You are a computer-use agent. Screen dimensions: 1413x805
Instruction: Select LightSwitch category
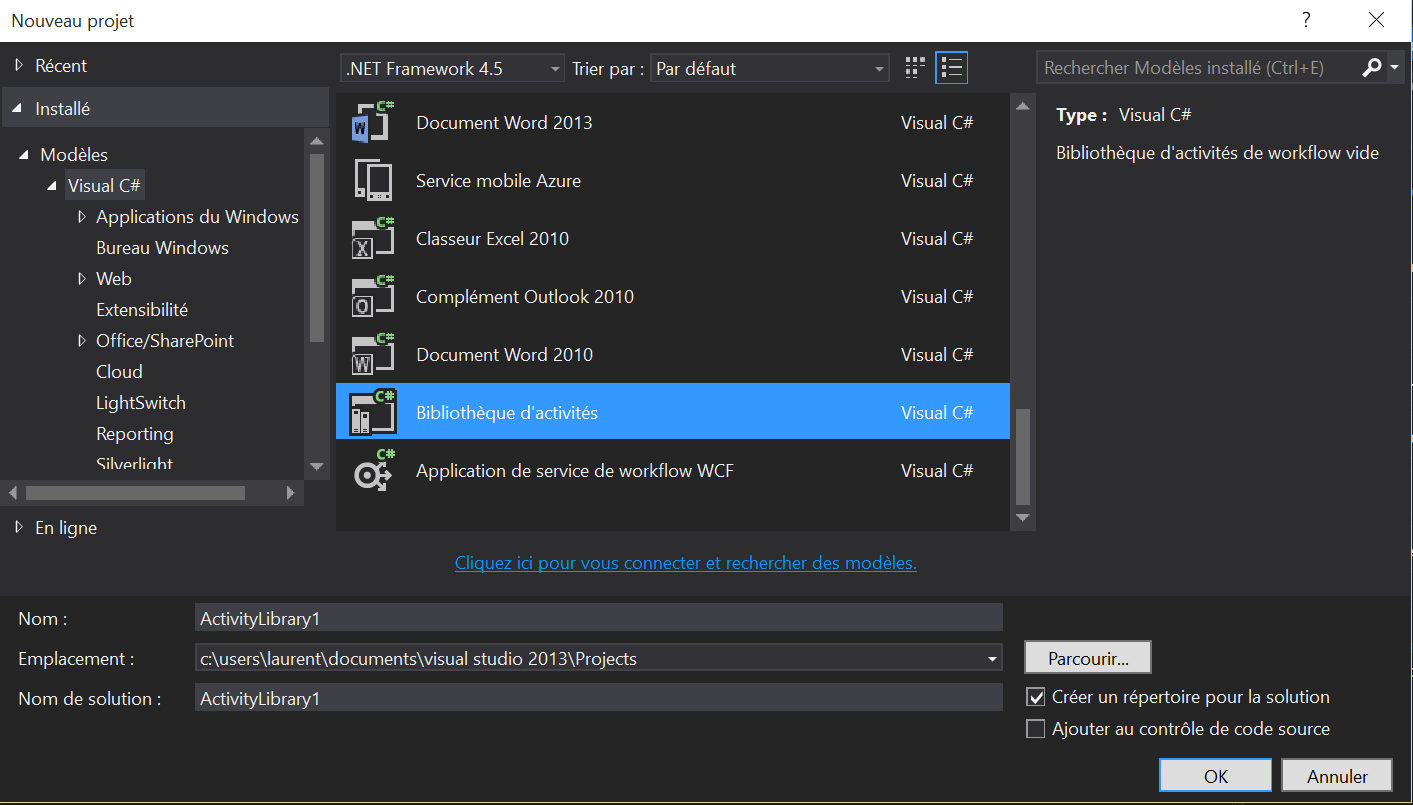pos(141,403)
